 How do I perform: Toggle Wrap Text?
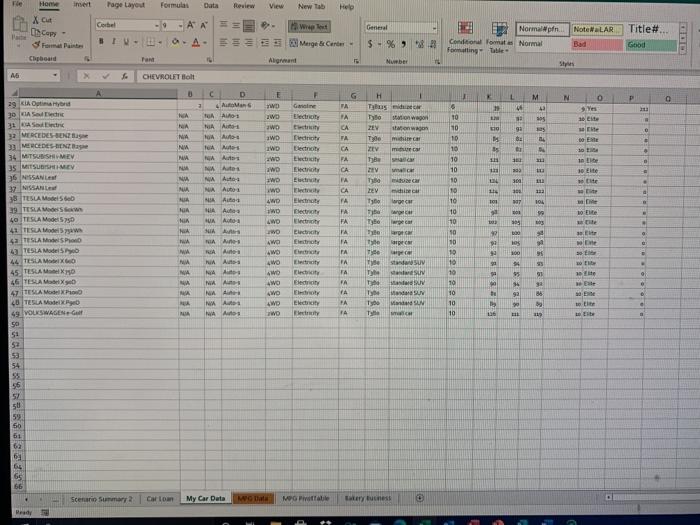pos(309,27)
